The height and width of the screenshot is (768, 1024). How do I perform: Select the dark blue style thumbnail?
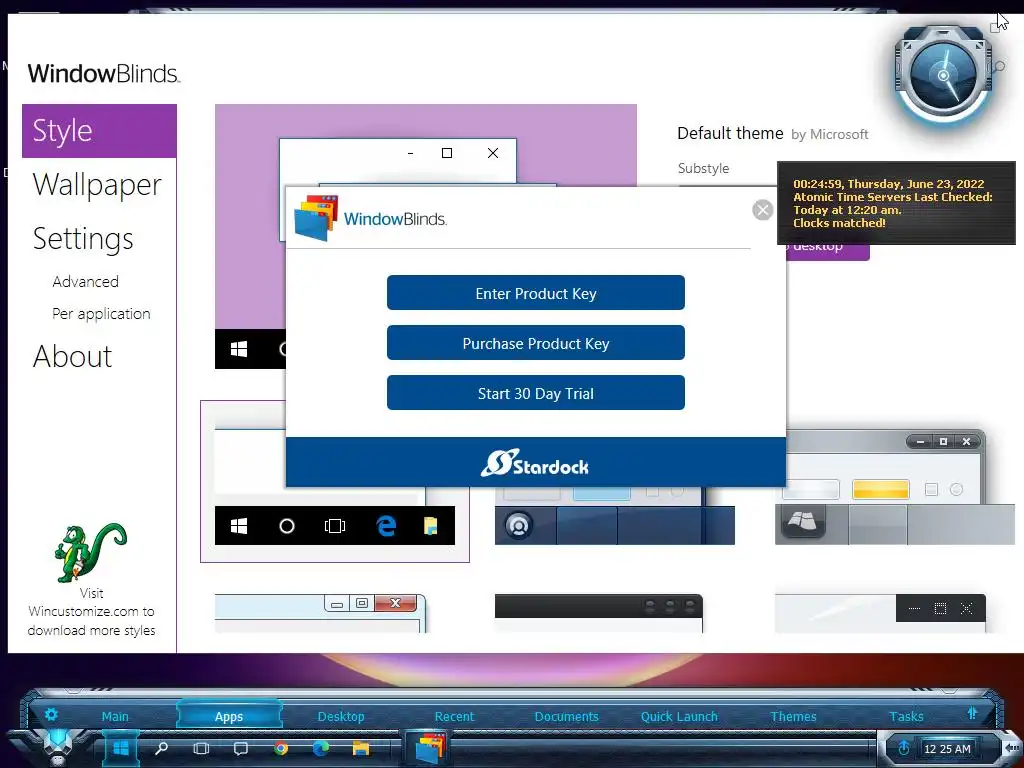pos(615,516)
